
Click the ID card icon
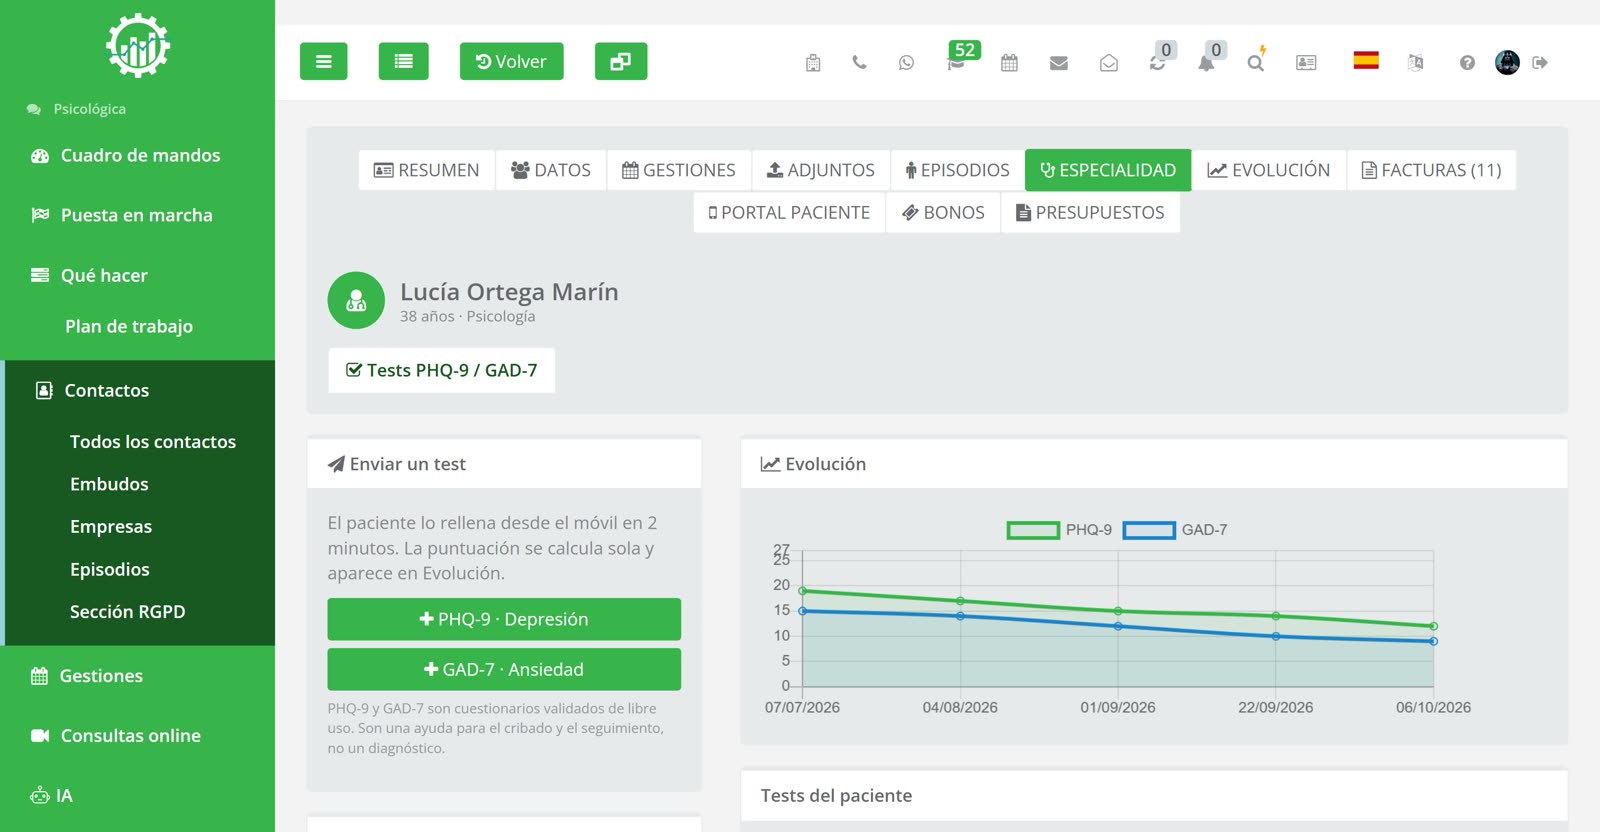tap(1306, 62)
